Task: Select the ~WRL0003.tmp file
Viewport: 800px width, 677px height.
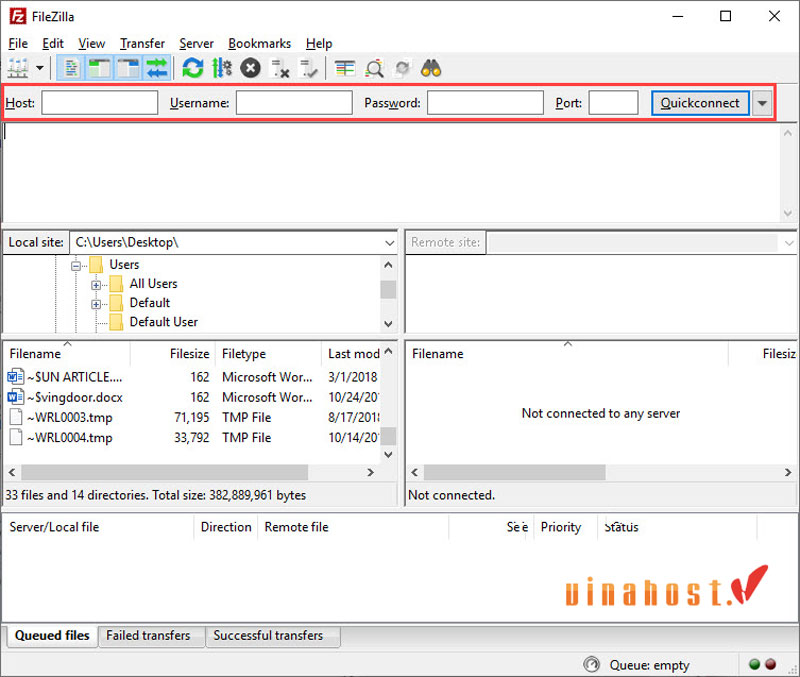Action: pyautogui.click(x=192, y=417)
